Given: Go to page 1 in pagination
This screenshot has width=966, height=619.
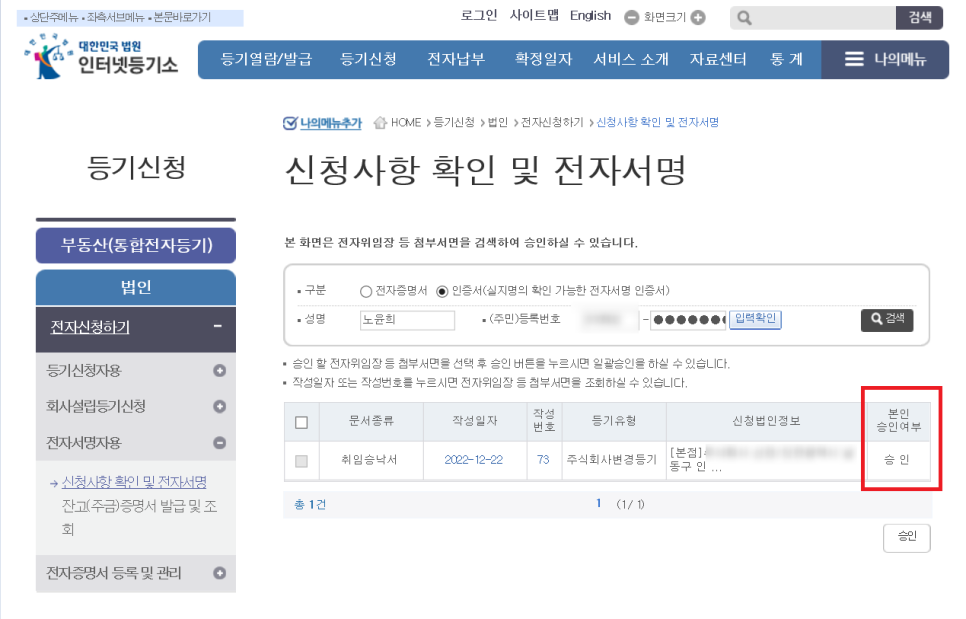Looking at the screenshot, I should pos(598,504).
